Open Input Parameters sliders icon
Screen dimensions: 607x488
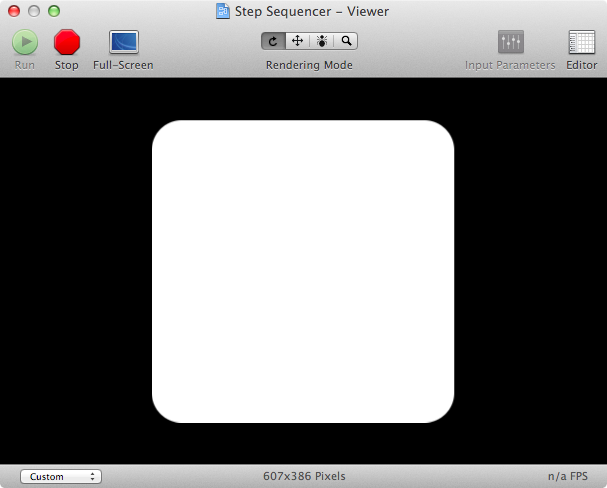511,42
